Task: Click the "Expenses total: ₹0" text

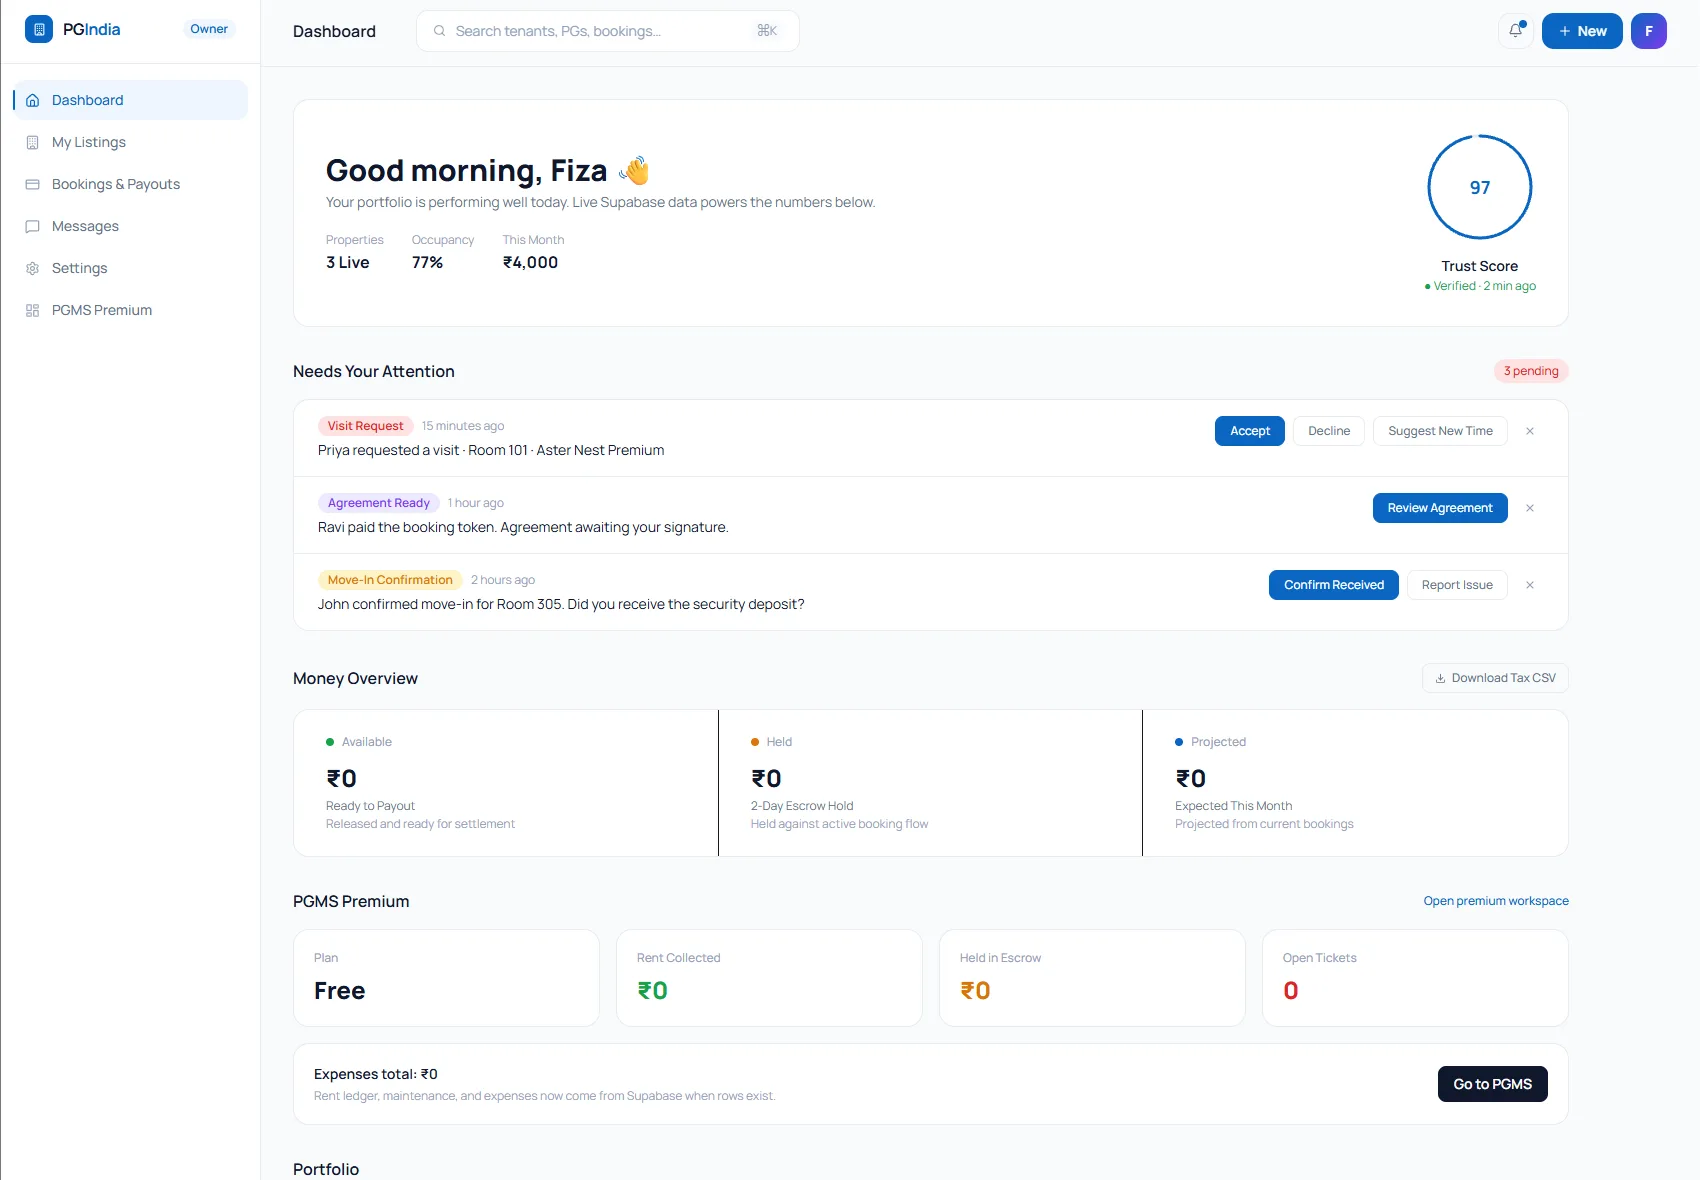Action: pyautogui.click(x=376, y=1074)
